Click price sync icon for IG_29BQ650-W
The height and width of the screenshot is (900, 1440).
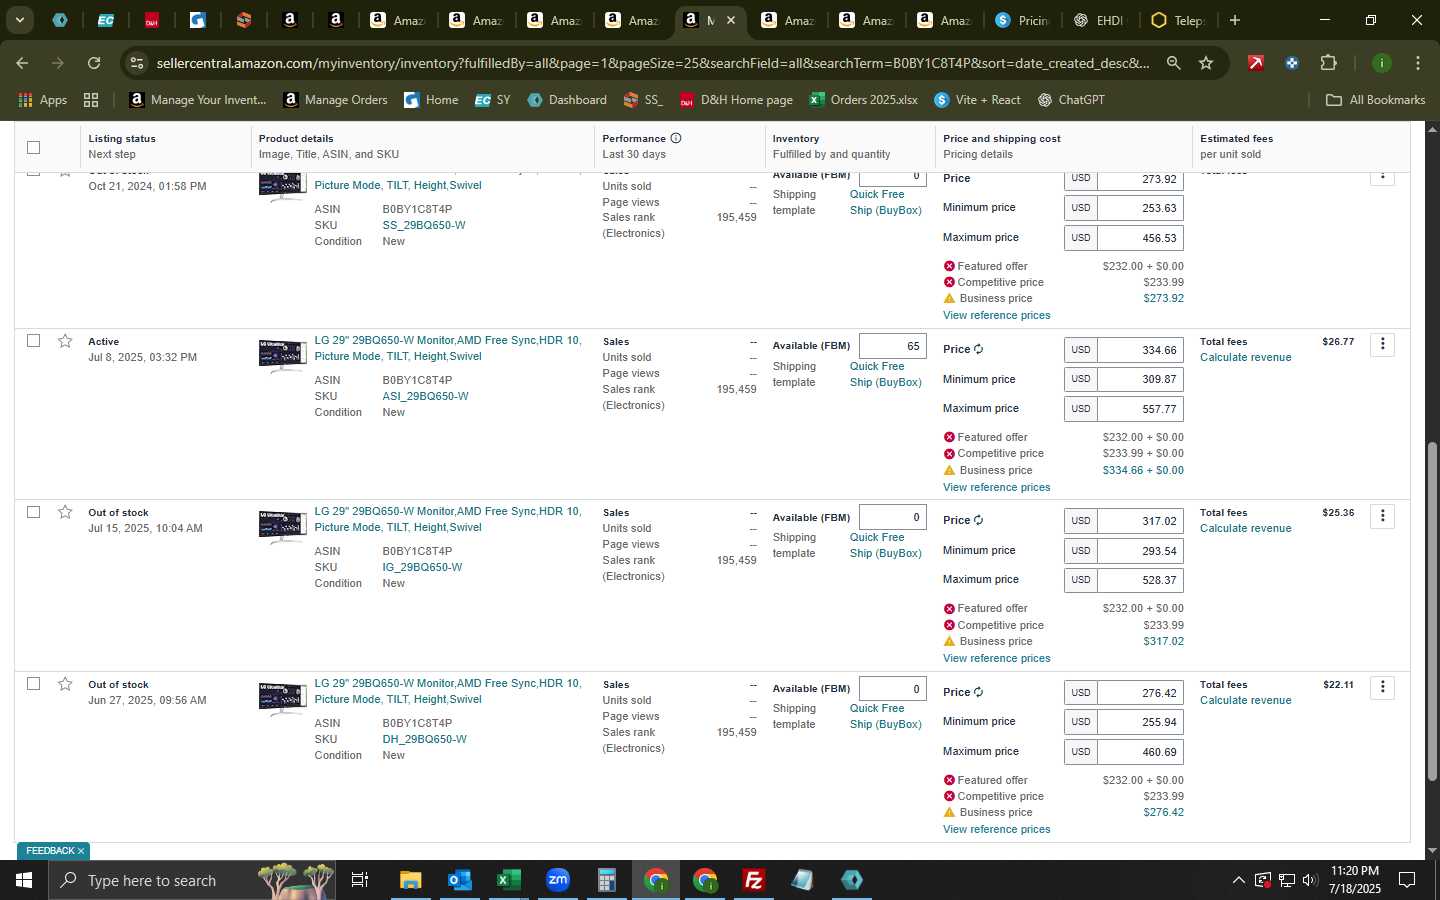(x=978, y=520)
